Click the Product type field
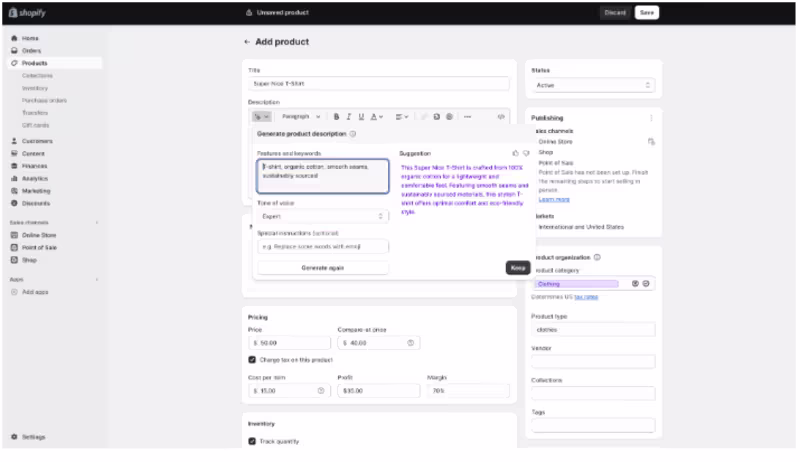Viewport: 800px width, 462px height. point(593,329)
